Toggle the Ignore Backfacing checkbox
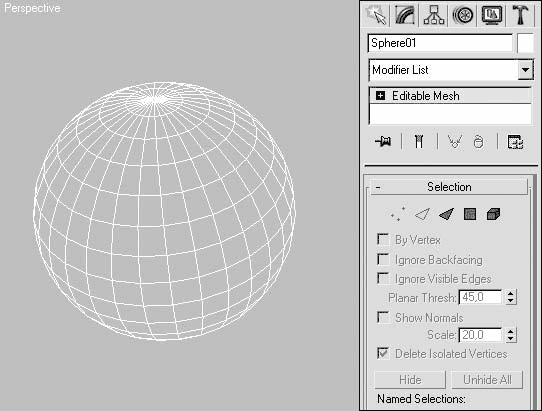 [x=383, y=259]
